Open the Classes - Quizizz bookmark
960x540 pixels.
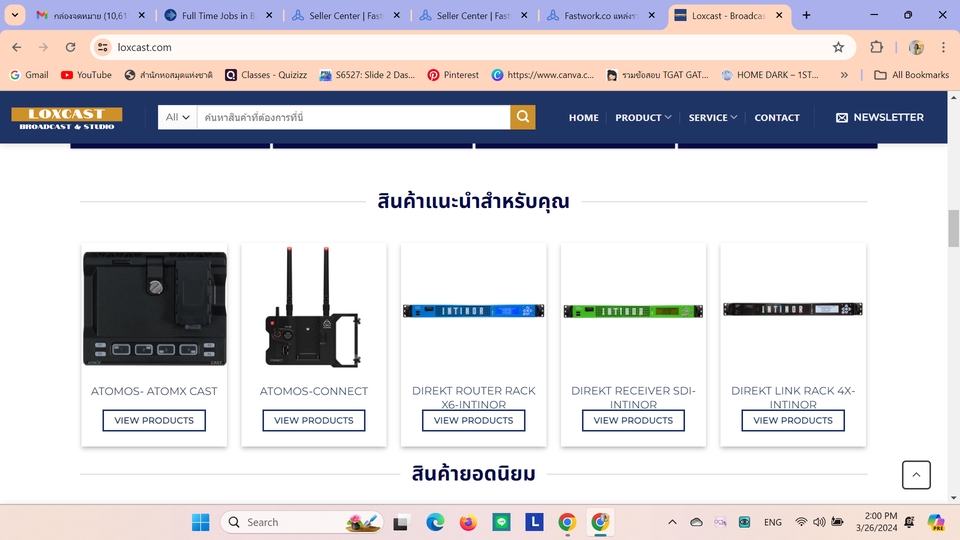pos(266,75)
